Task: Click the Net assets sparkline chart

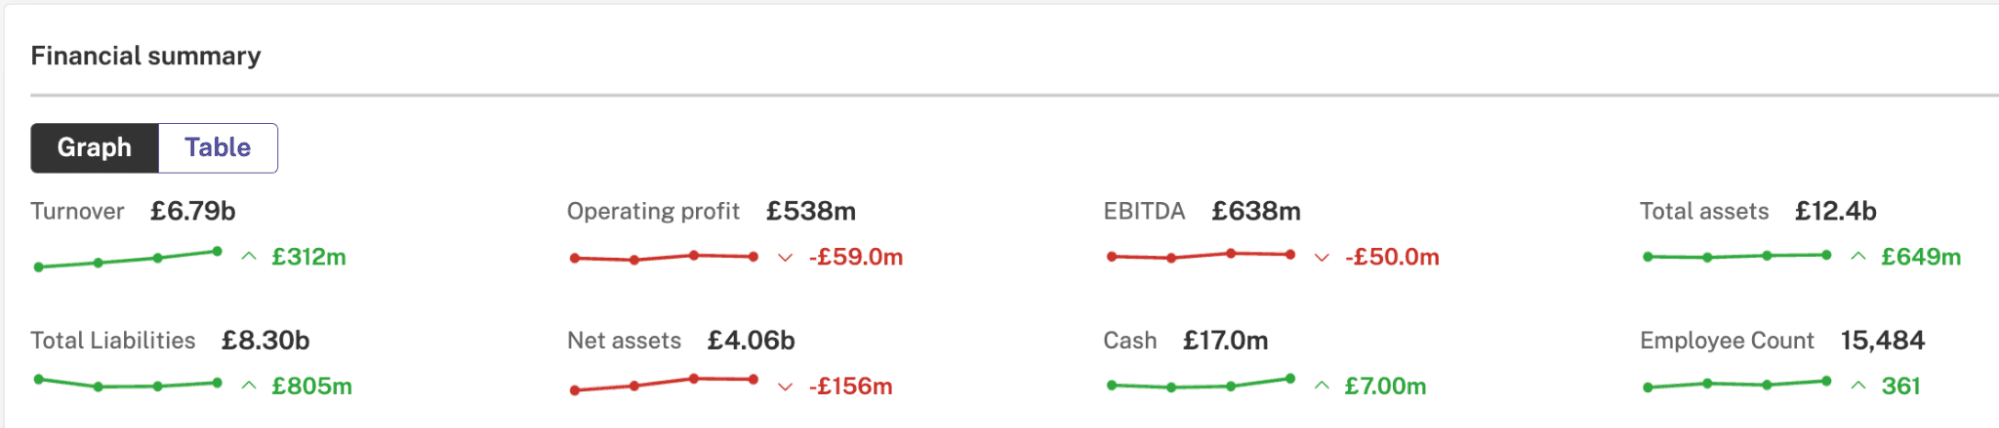Action: [664, 384]
